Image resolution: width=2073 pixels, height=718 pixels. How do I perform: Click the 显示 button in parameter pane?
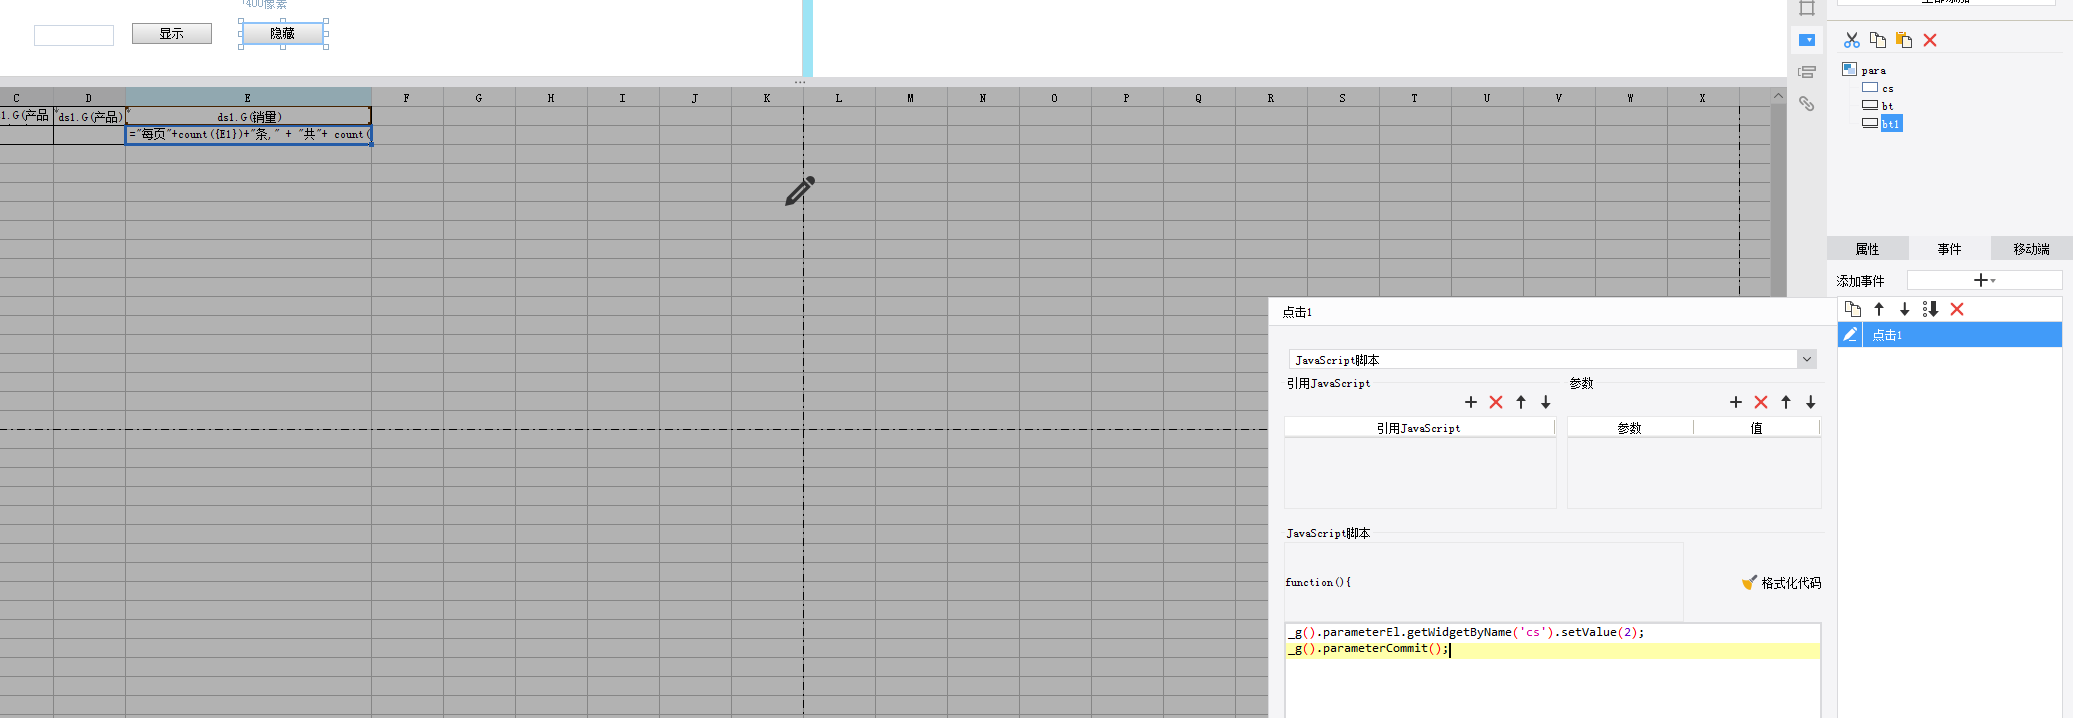pyautogui.click(x=172, y=33)
